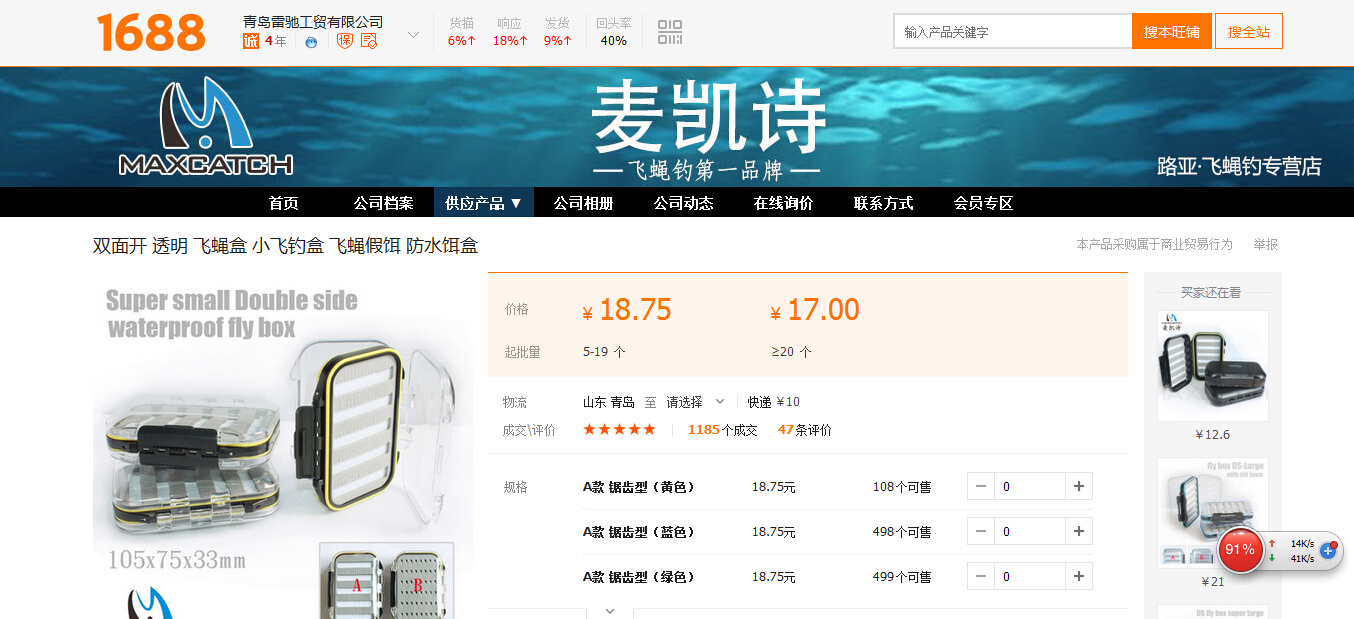Screen dimensions: 1354x619
Task: Click the A款 锯齿型（绿色） variant label
Action: pyautogui.click(x=638, y=577)
